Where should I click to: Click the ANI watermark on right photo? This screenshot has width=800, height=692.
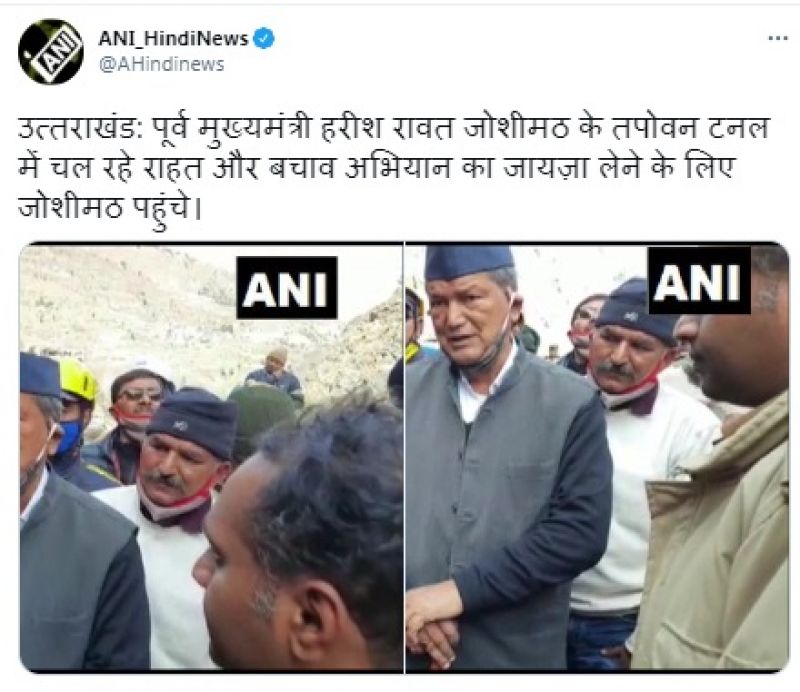699,281
